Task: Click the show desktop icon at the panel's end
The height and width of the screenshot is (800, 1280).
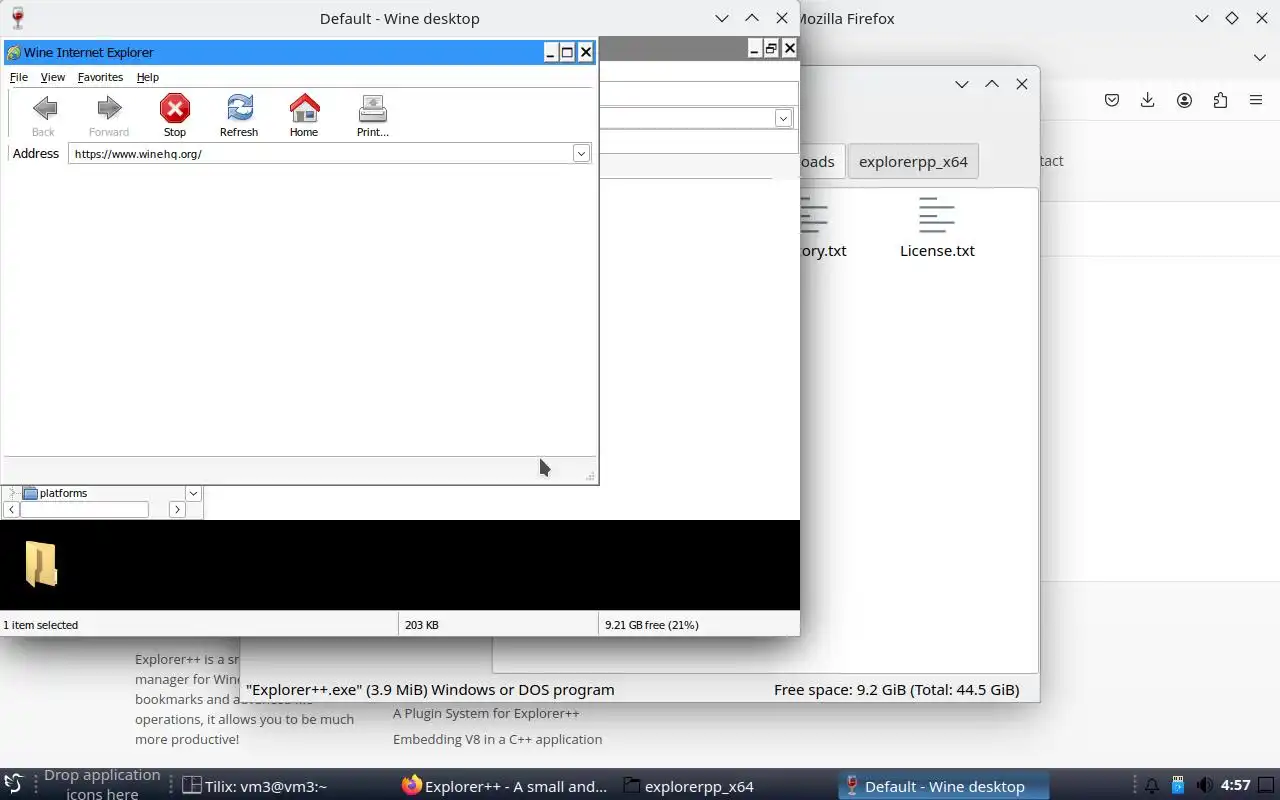Action: [1268, 786]
